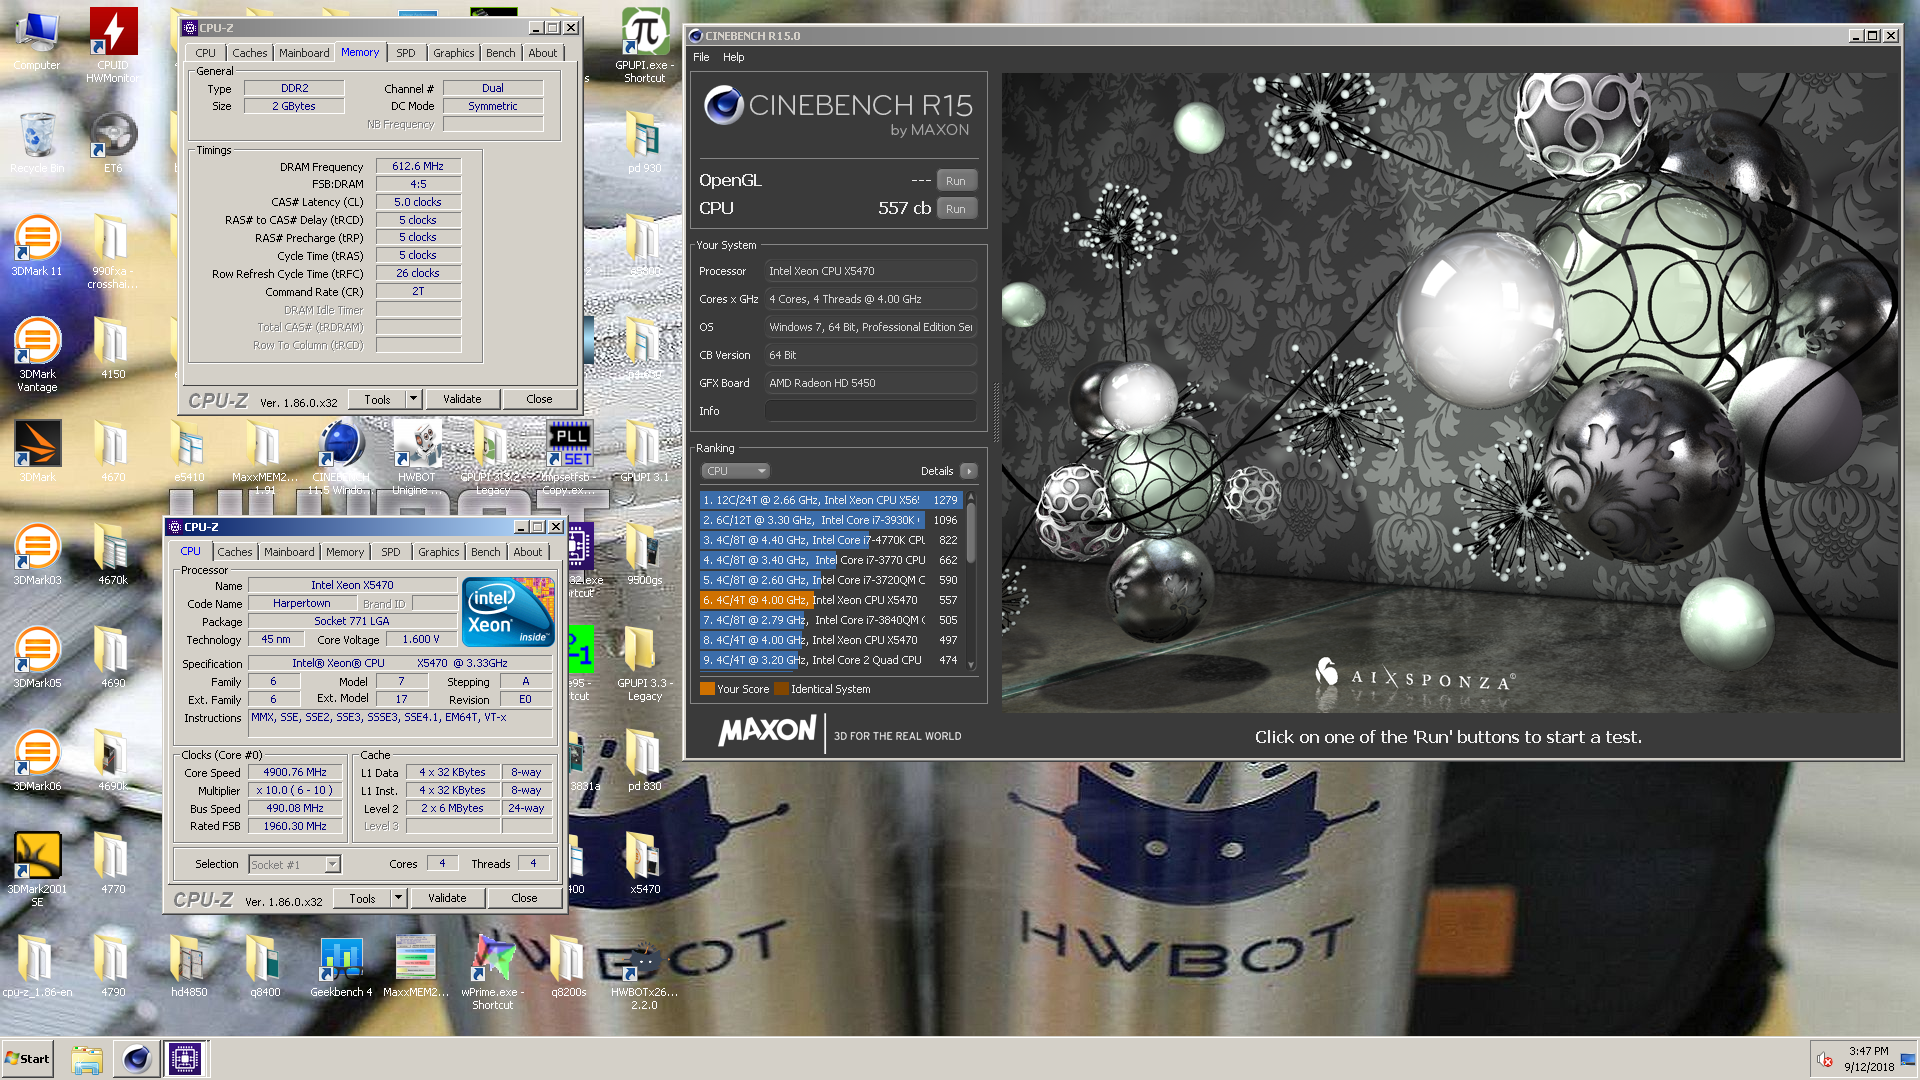Click Validate in bottom CPU-Z window

pos(447,898)
